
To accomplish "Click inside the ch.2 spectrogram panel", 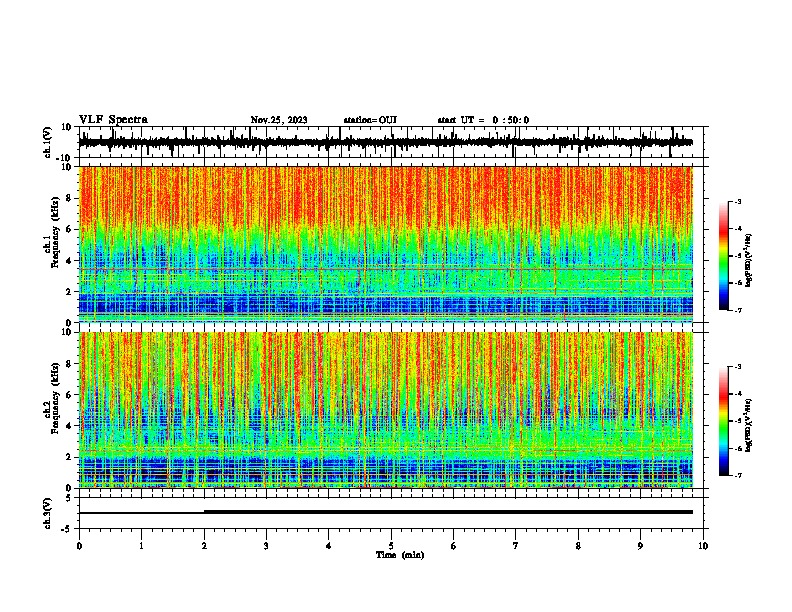I will [x=386, y=410].
